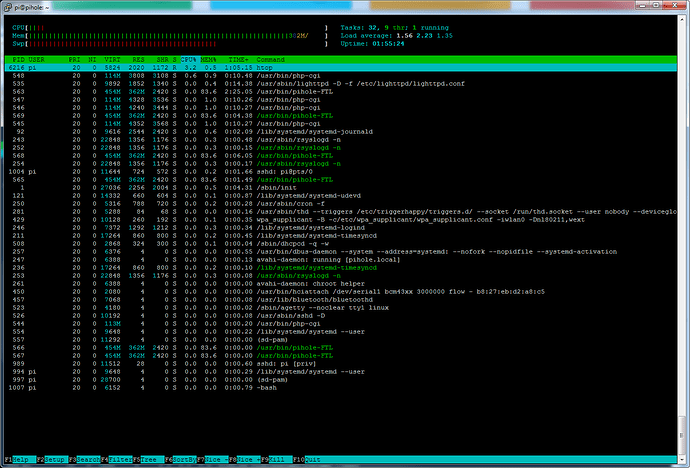Select the php-cgi process with PID 544
The image size is (690, 468).
click(341, 324)
